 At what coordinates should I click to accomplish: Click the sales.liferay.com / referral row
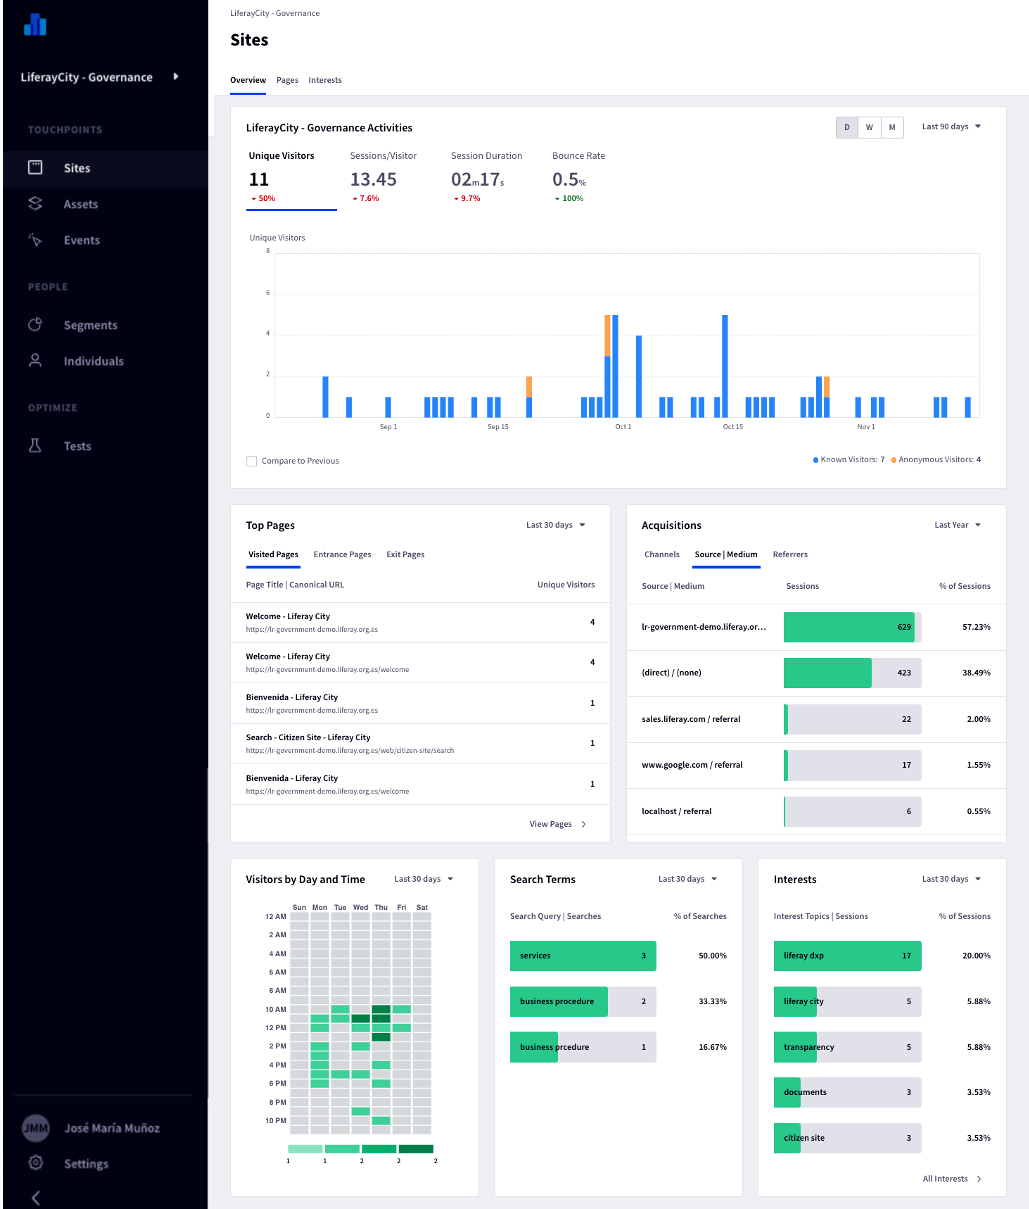point(816,719)
